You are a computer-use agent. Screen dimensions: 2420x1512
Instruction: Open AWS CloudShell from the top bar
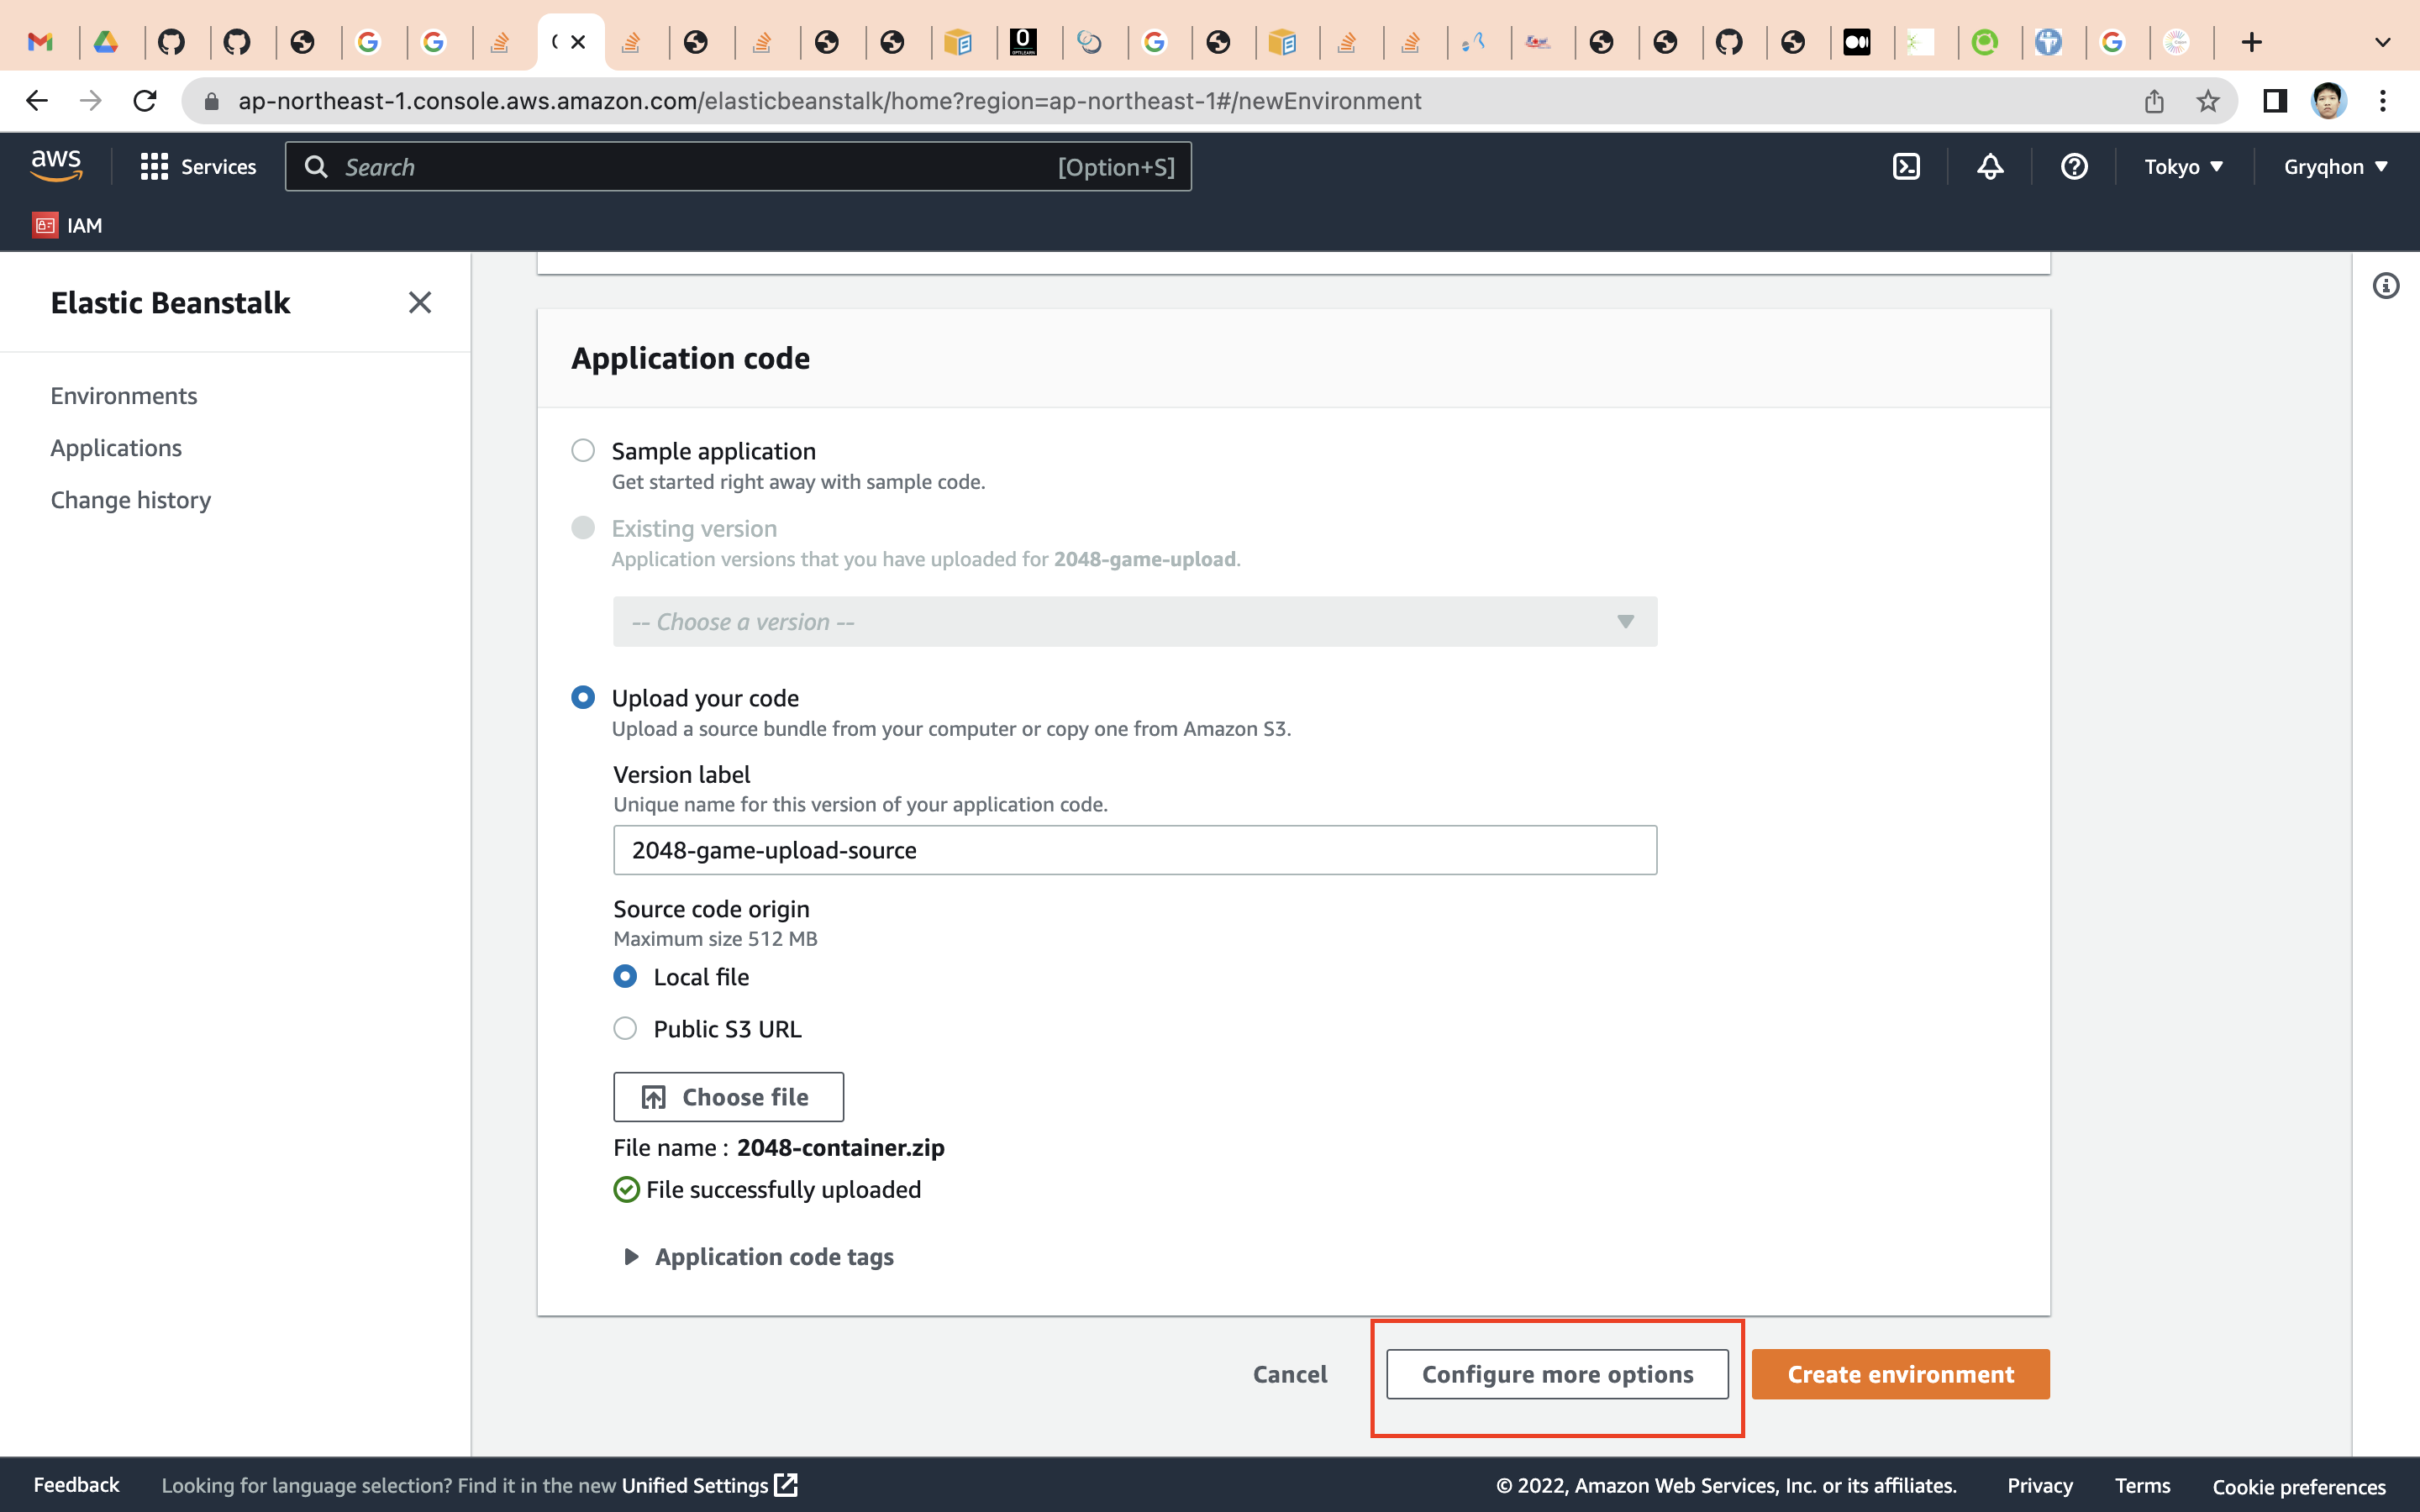(1905, 166)
